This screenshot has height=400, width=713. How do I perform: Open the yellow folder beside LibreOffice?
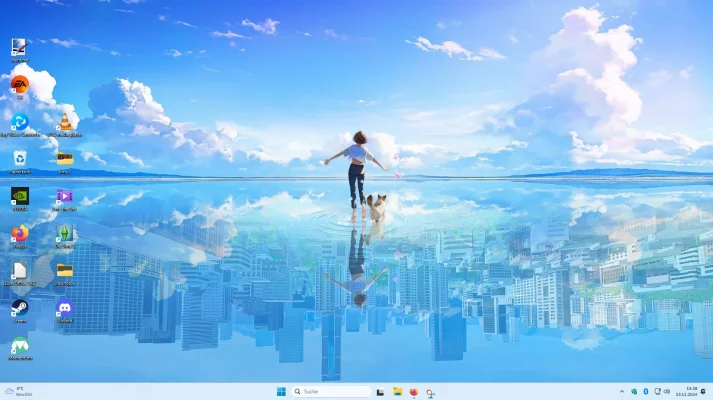click(65, 273)
